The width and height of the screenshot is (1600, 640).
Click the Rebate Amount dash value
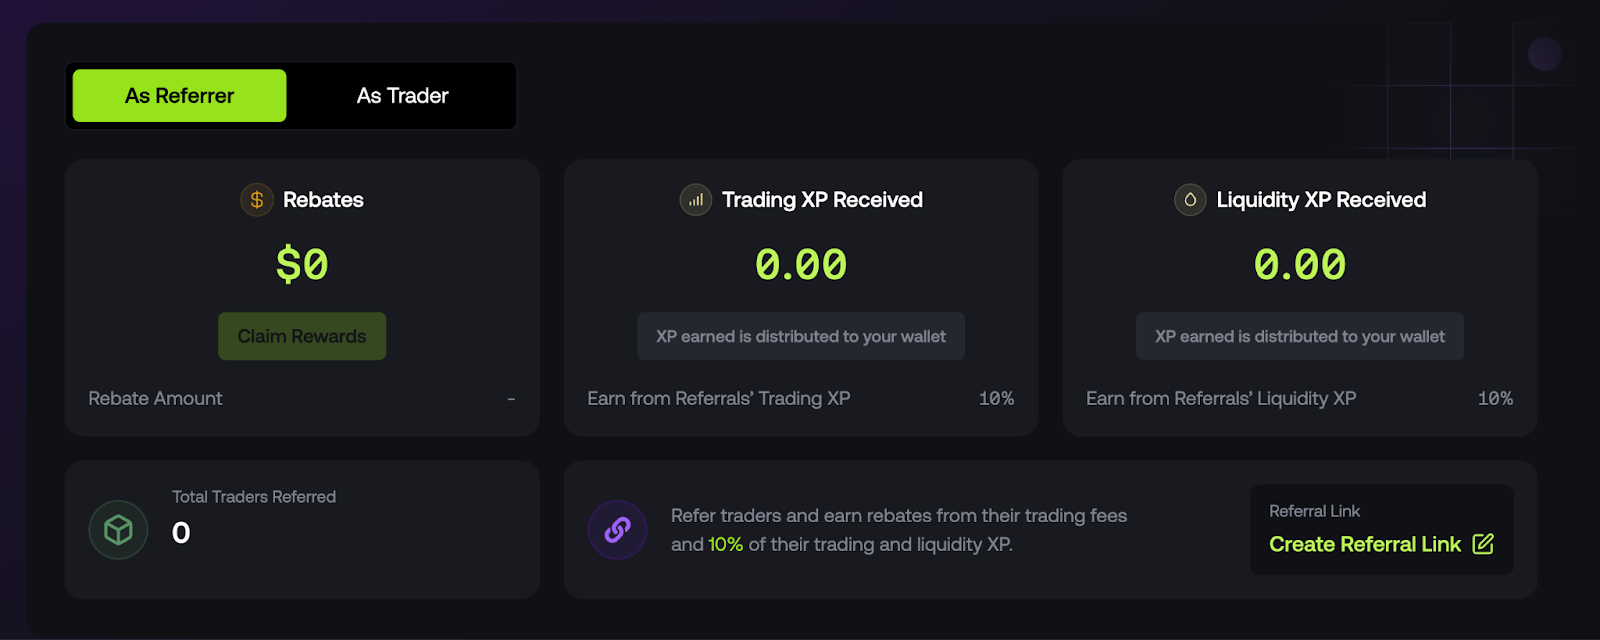point(511,398)
